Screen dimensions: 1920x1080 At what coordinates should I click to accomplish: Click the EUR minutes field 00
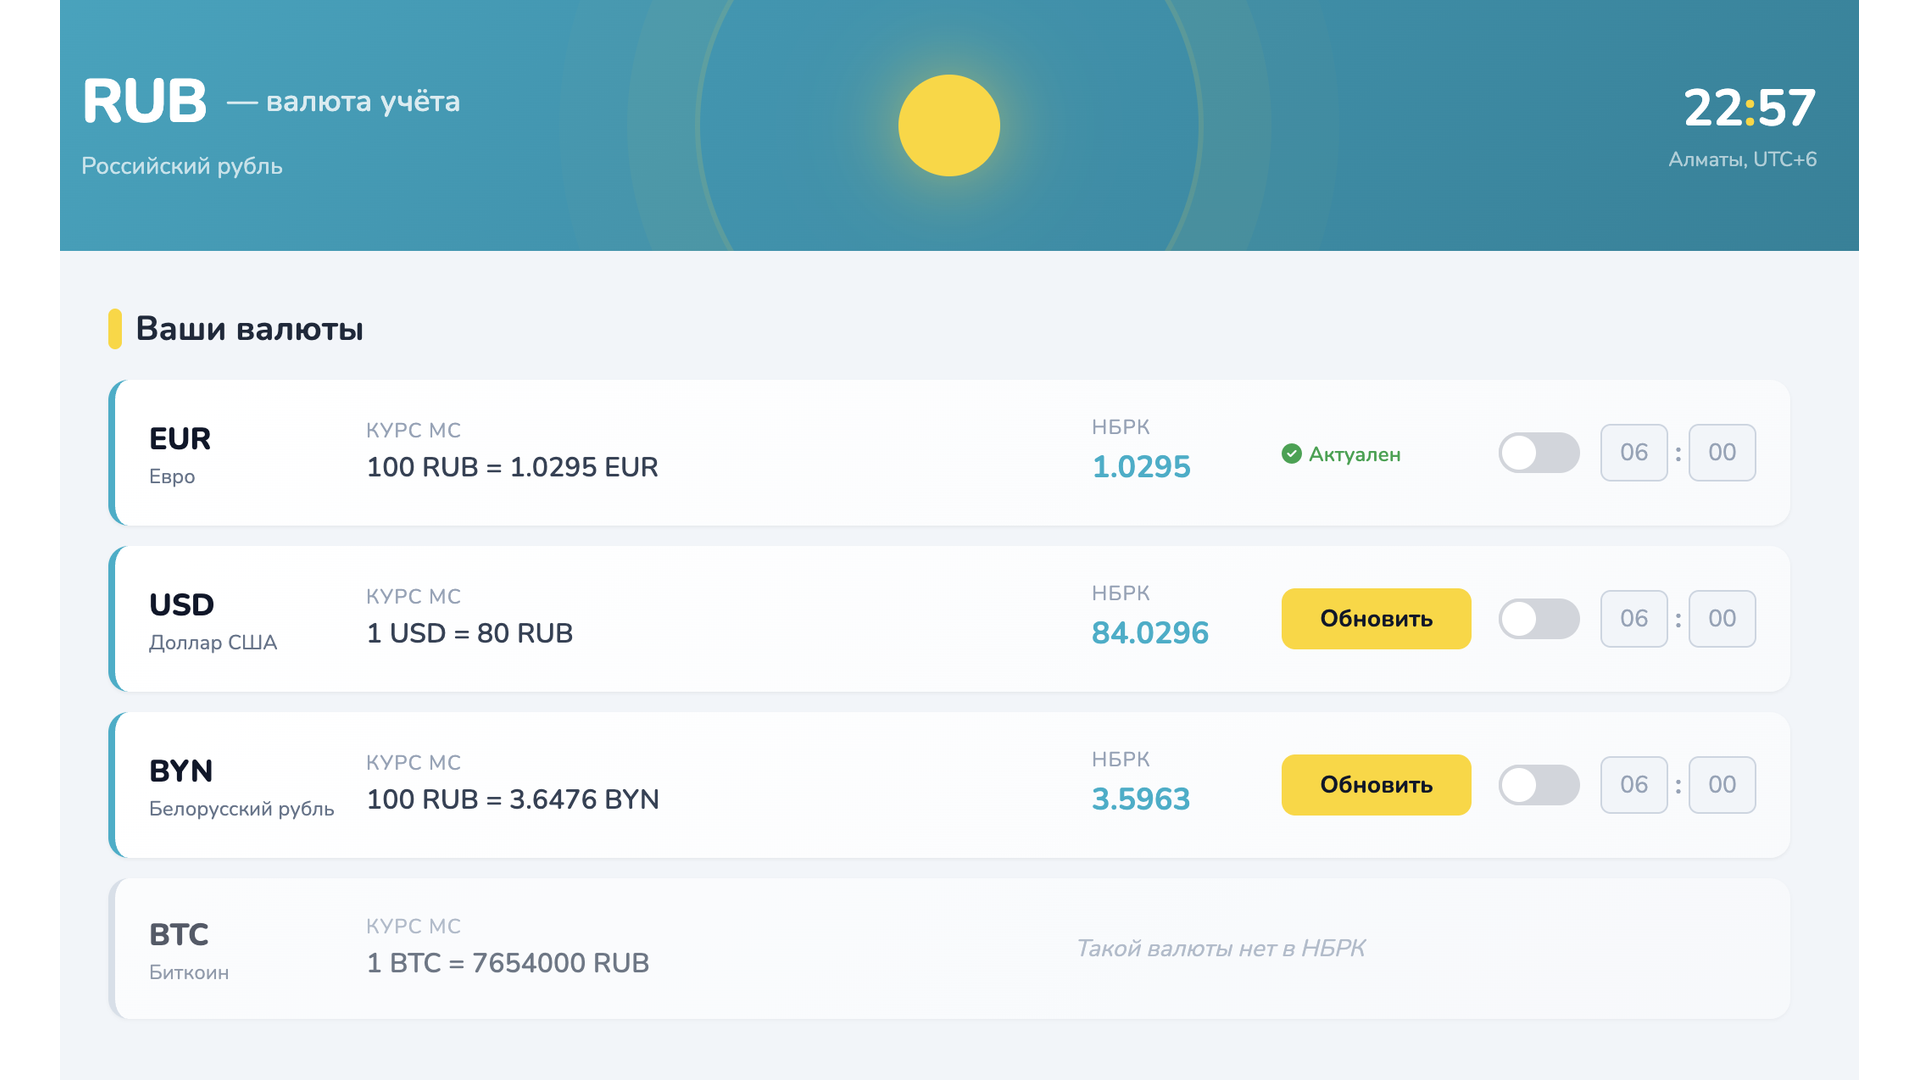(x=1721, y=453)
